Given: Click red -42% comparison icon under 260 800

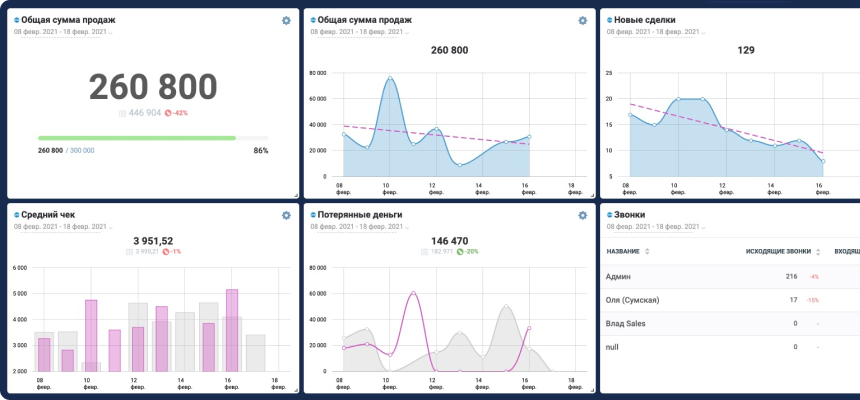Looking at the screenshot, I should (167, 113).
